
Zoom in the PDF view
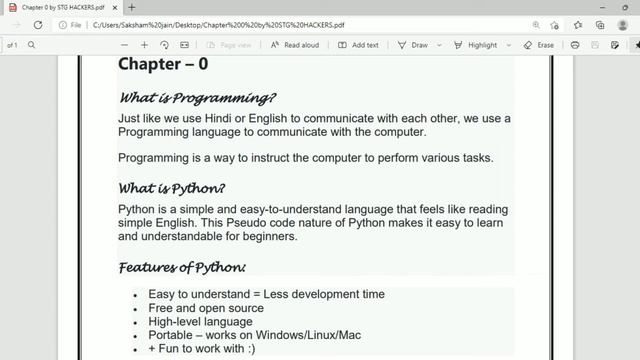click(x=144, y=45)
